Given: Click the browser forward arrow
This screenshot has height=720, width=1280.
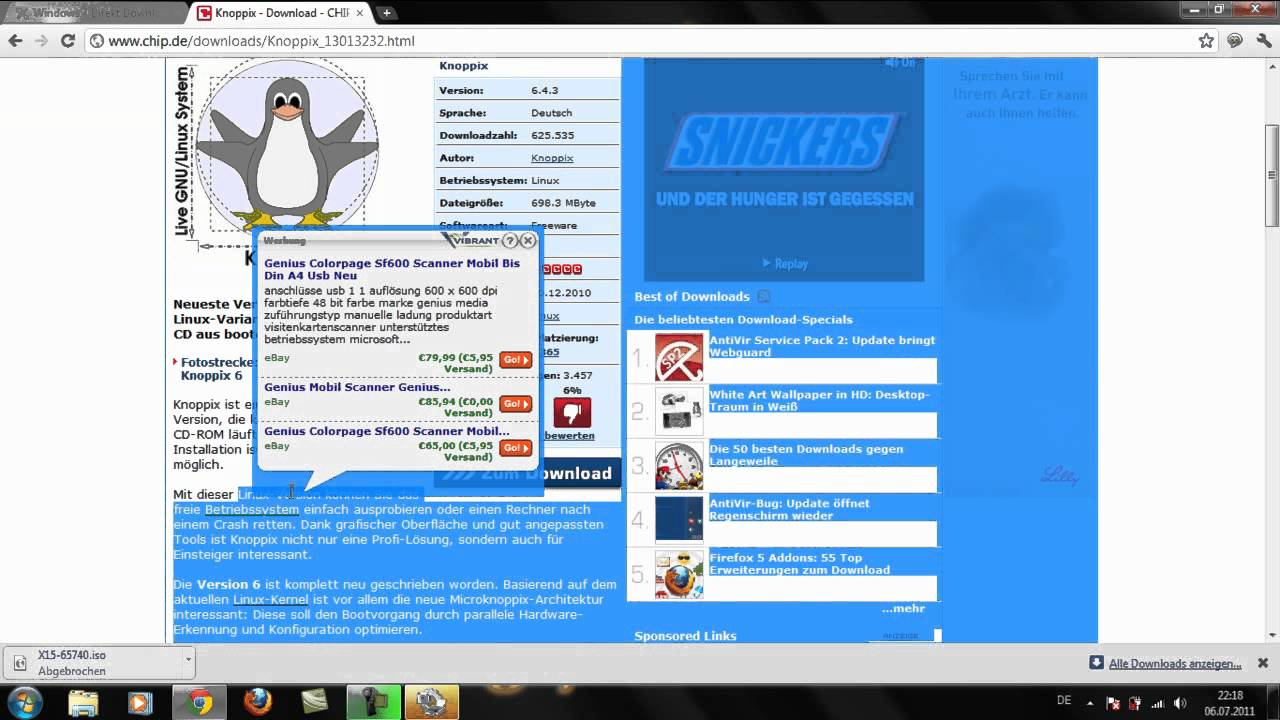Looking at the screenshot, I should pos(41,41).
